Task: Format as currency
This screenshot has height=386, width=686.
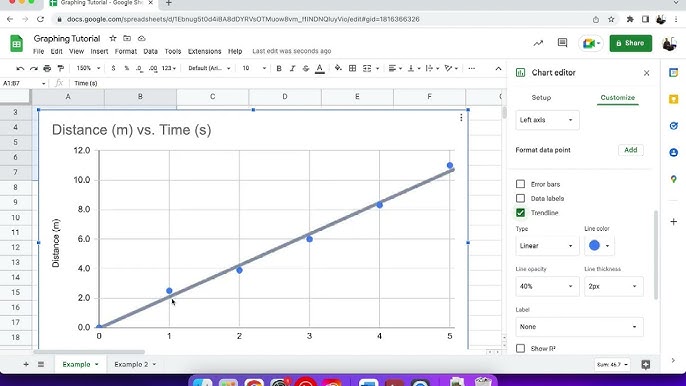Action: (113, 68)
